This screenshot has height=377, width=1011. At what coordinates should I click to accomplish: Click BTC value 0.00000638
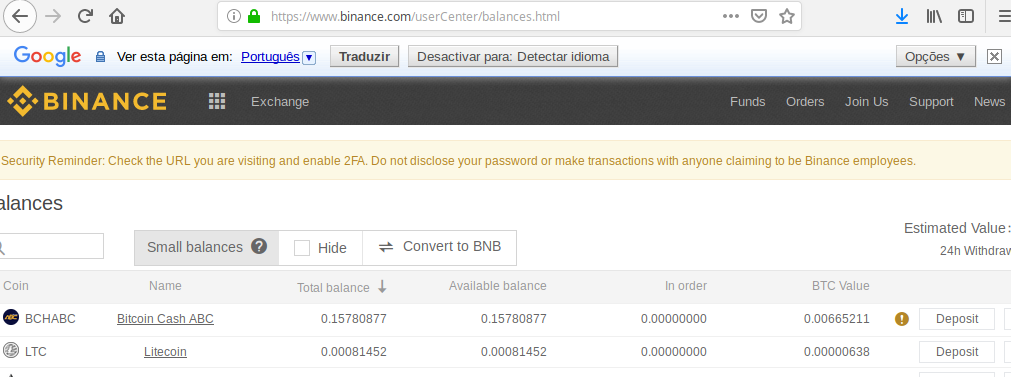pyautogui.click(x=836, y=352)
